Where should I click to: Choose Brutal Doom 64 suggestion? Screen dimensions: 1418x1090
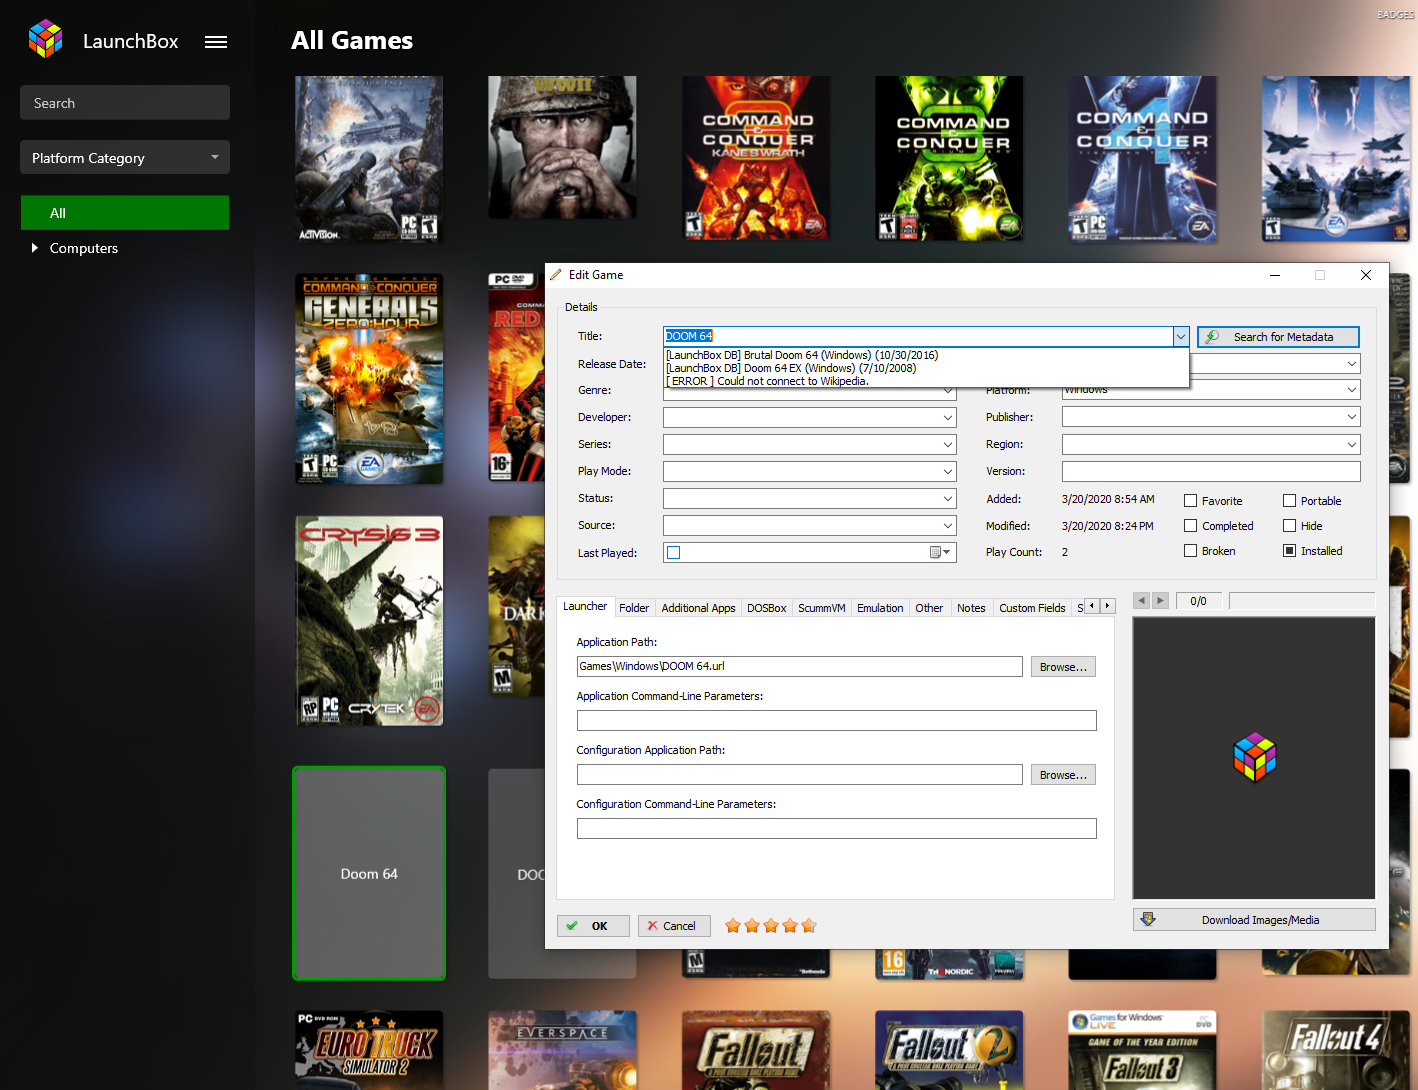point(802,355)
